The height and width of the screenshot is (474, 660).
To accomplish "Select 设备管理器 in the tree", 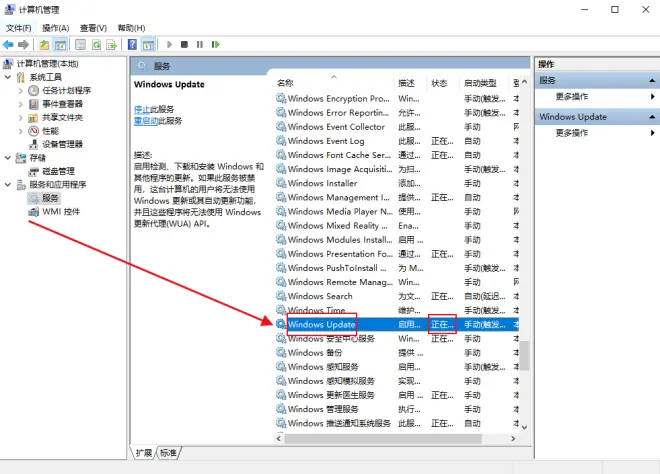I will [62, 144].
